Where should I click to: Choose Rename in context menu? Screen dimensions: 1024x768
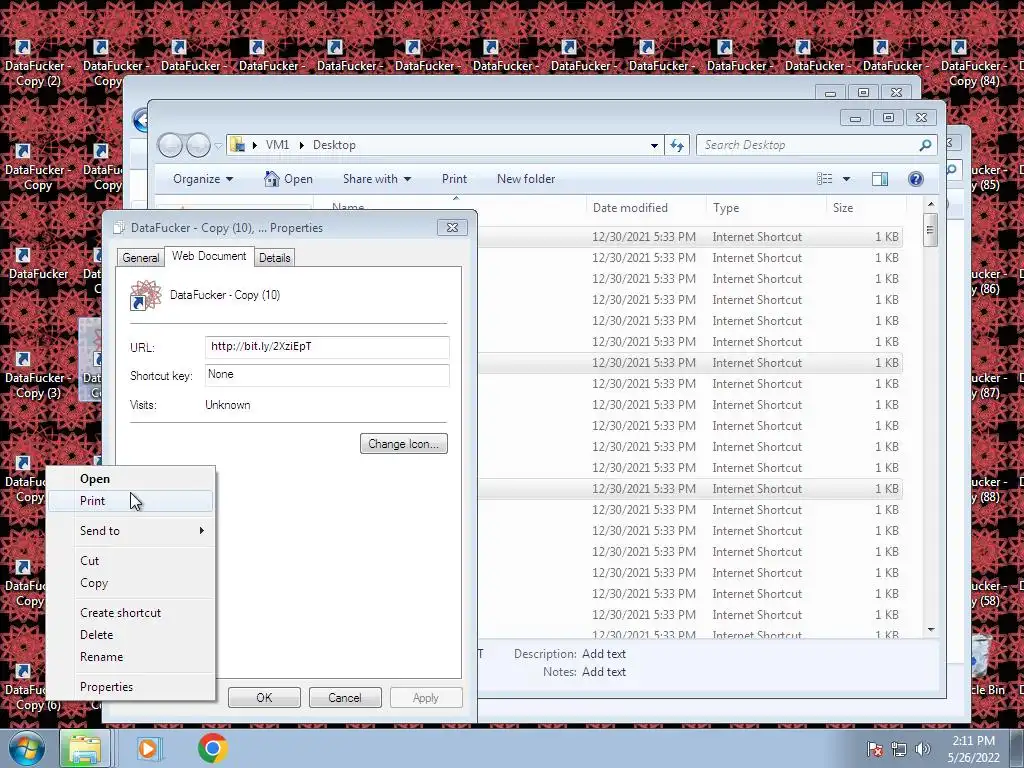[x=131, y=657]
